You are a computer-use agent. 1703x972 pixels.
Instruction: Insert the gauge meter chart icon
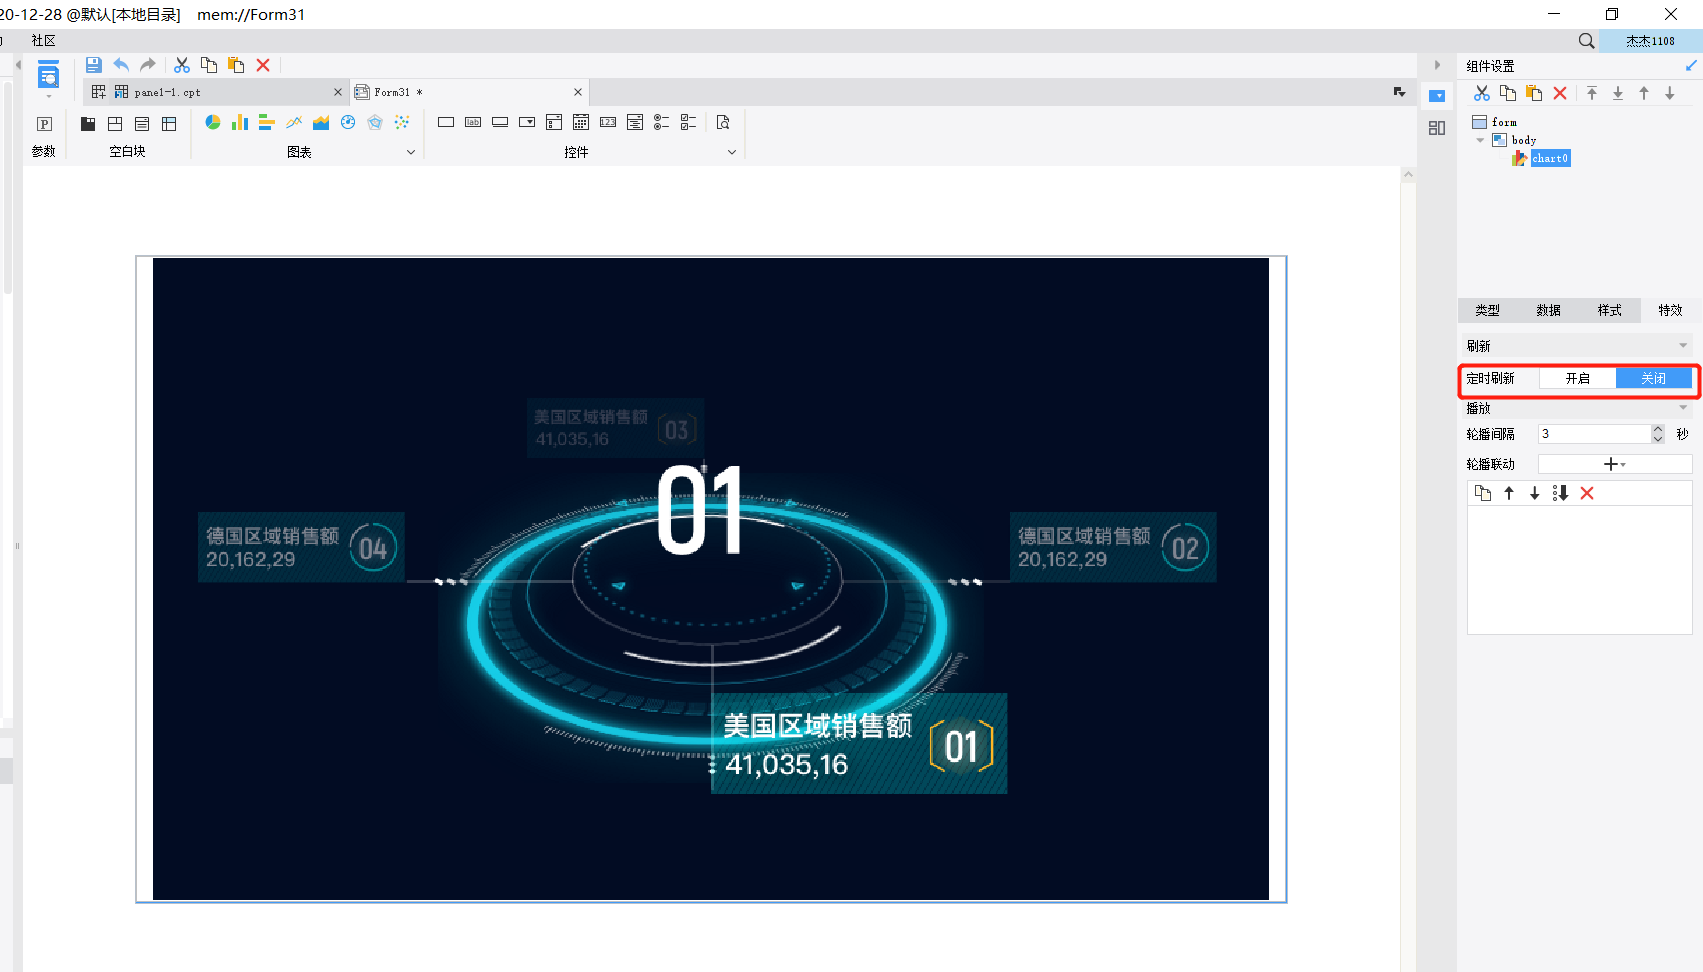[348, 122]
